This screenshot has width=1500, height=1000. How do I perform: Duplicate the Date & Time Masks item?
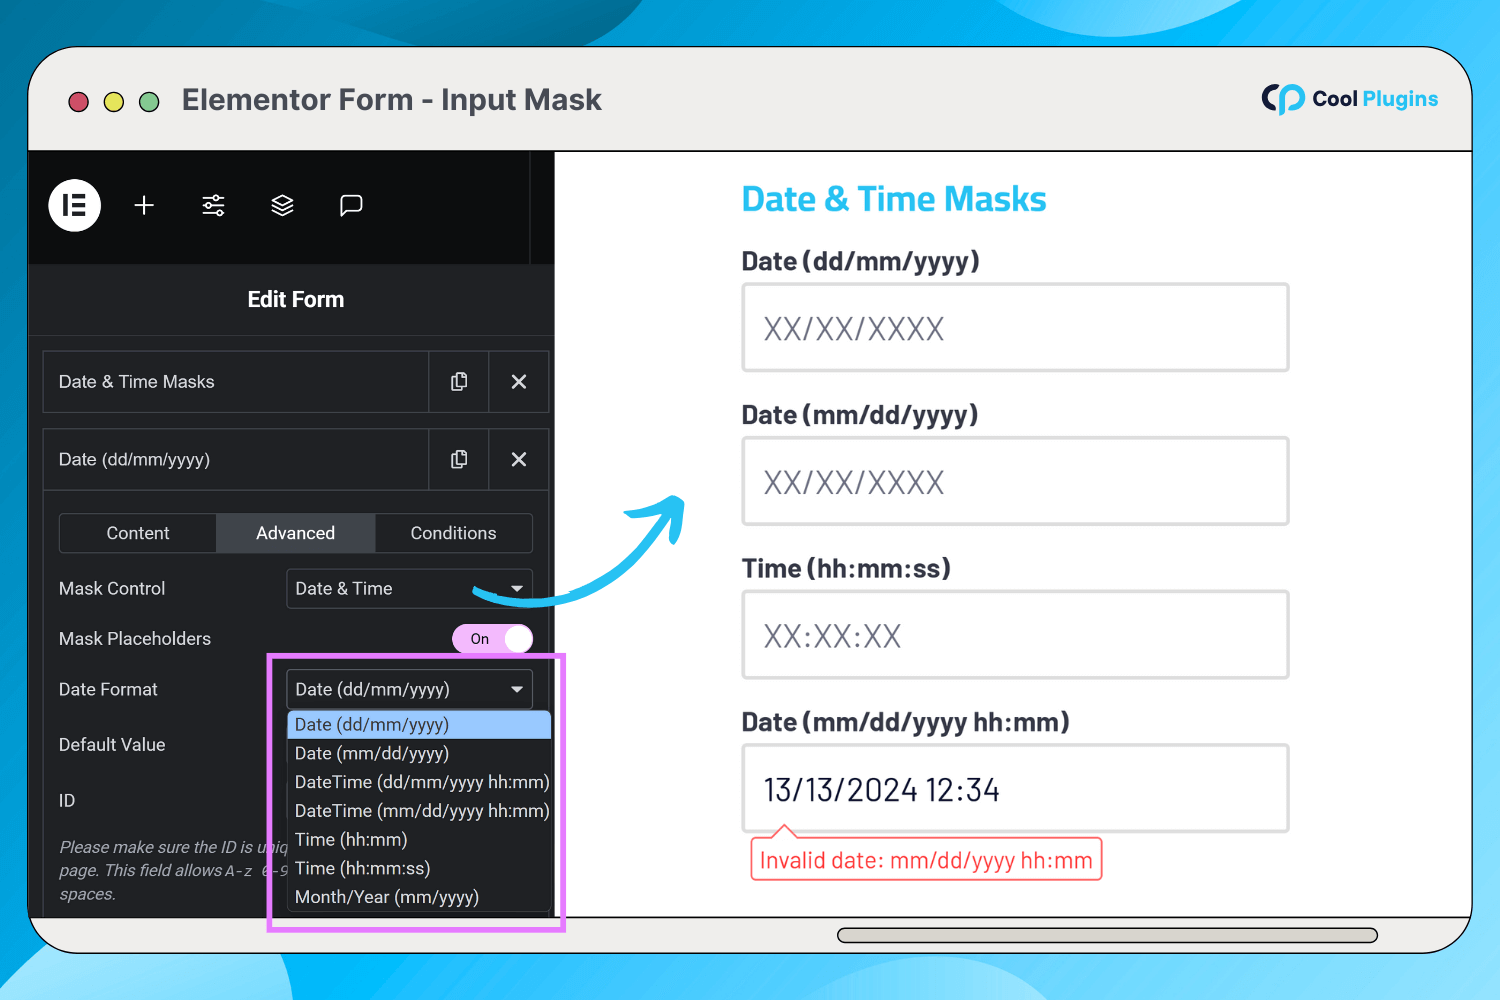click(459, 382)
